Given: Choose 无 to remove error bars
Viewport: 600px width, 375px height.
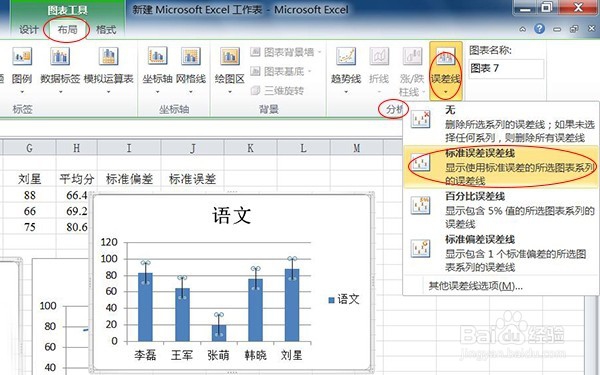Looking at the screenshot, I should pyautogui.click(x=501, y=124).
